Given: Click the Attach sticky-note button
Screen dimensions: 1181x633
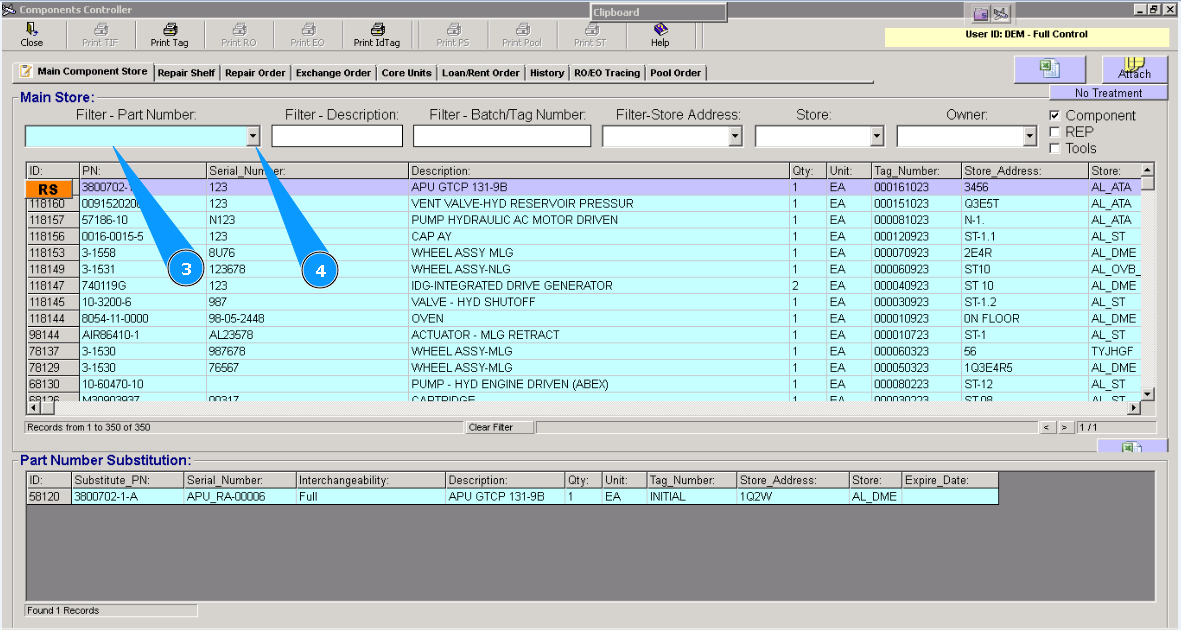Looking at the screenshot, I should (1134, 68).
